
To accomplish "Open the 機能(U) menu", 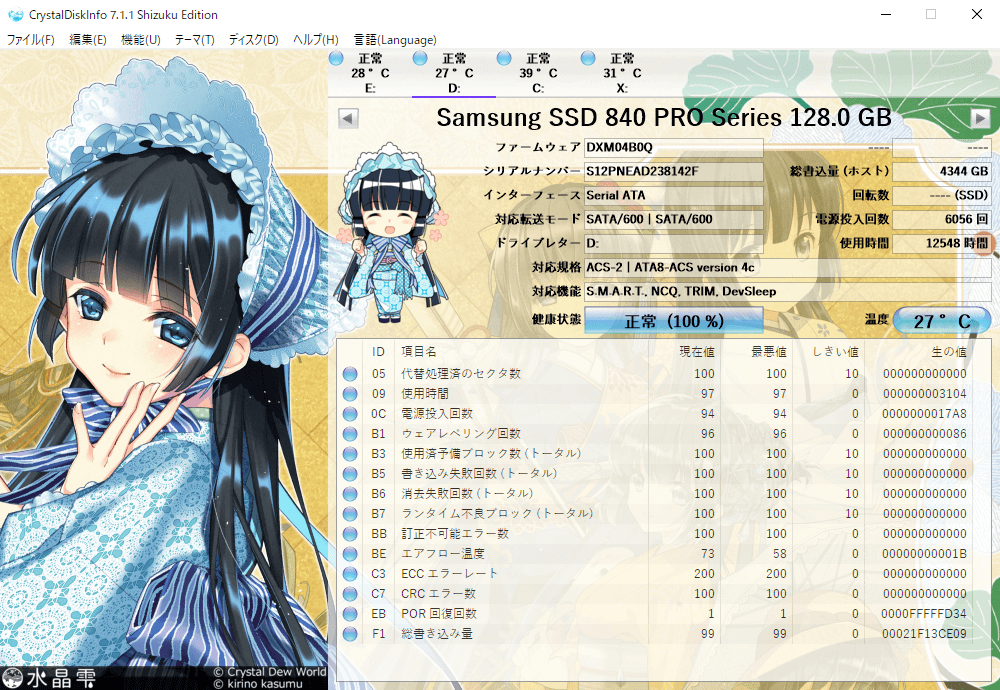I will pos(140,40).
